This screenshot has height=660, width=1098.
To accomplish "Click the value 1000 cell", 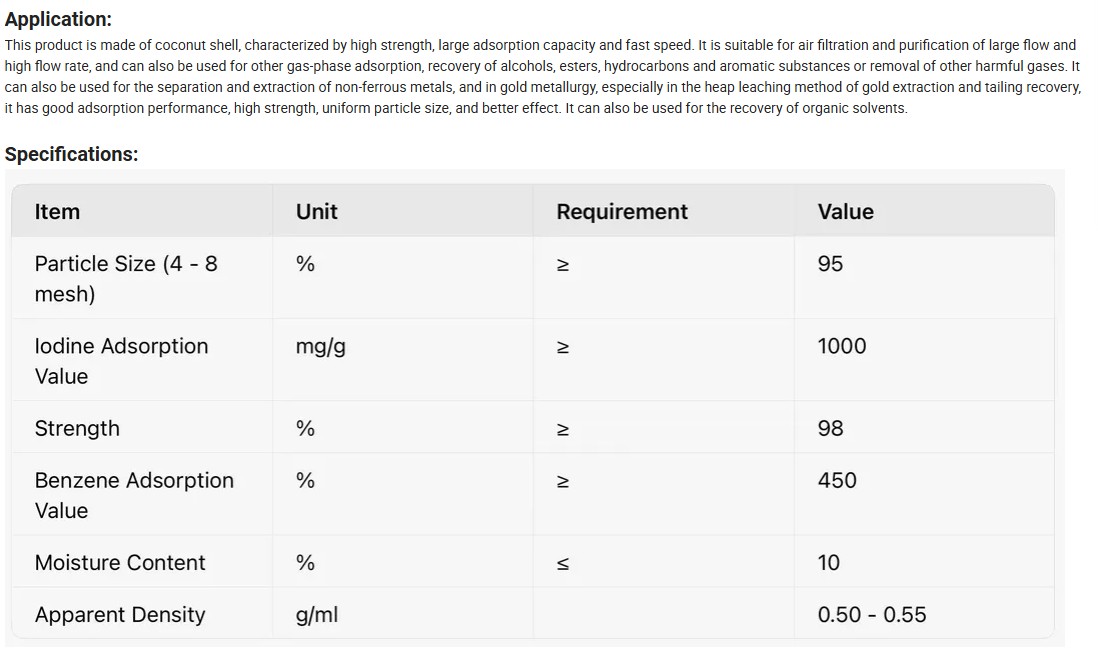I will [842, 346].
